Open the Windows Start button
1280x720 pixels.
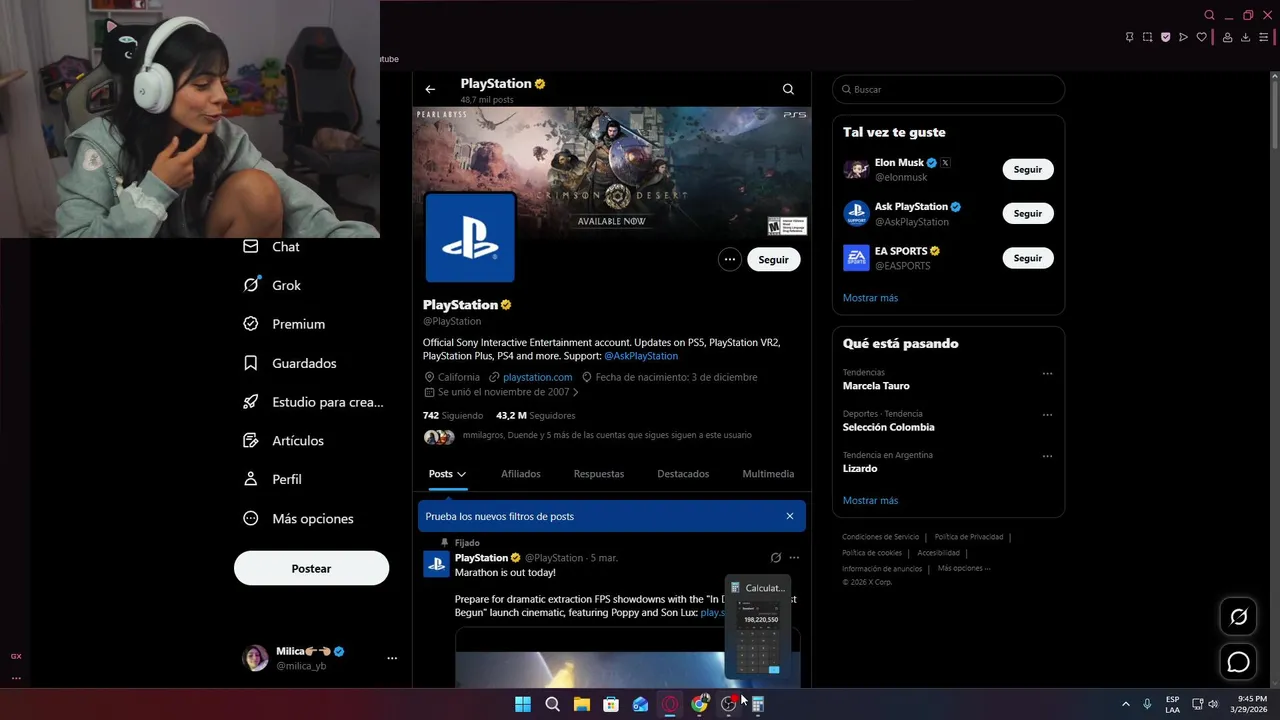coord(523,704)
